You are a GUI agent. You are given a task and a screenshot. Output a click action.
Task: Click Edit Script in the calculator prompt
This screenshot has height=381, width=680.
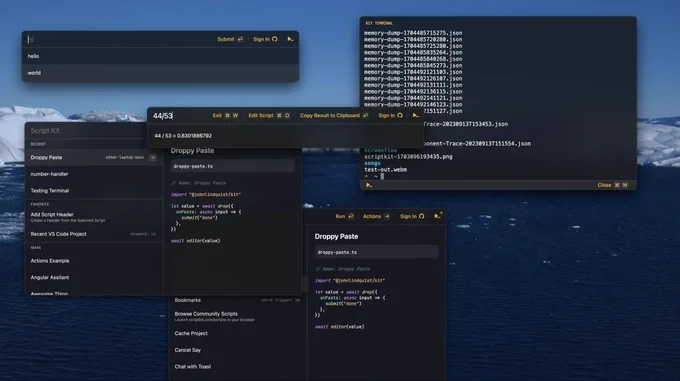pos(269,115)
